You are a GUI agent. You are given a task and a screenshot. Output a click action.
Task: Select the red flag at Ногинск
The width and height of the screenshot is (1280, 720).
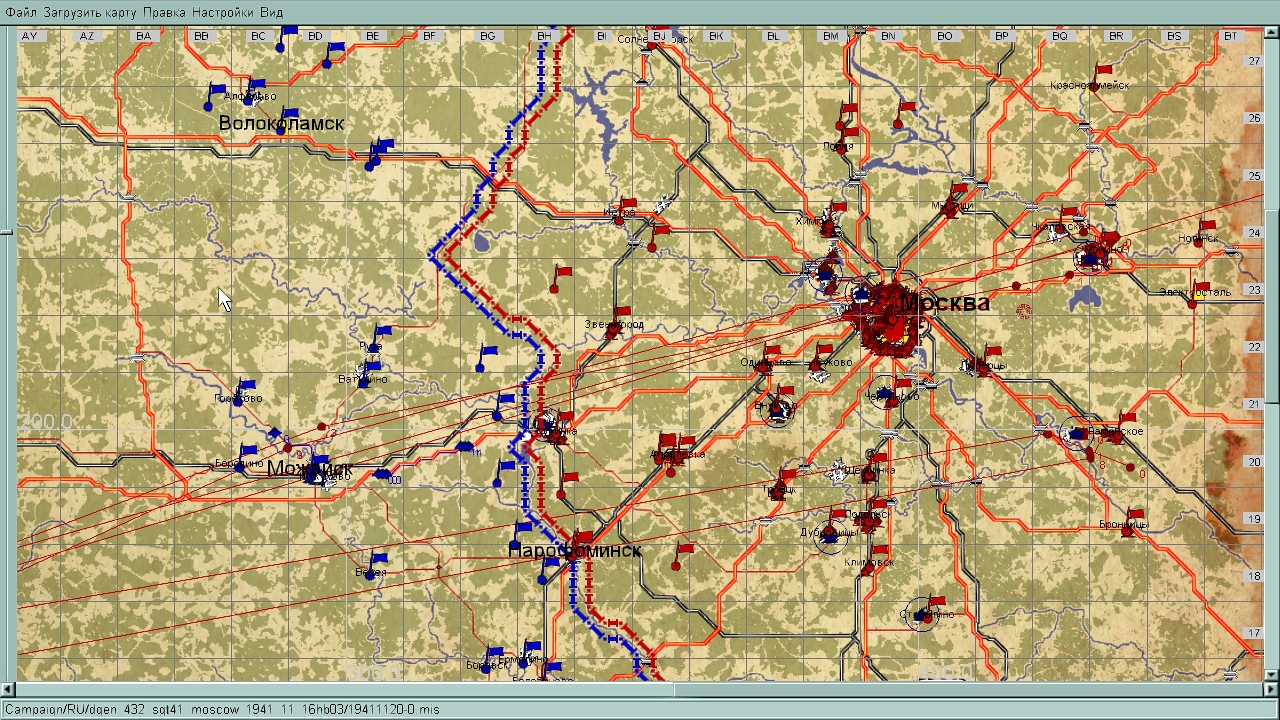pos(1204,231)
